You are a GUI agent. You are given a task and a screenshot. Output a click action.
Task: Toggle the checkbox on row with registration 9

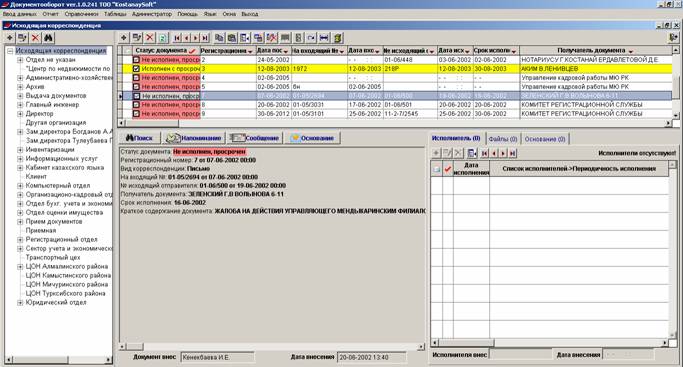coord(136,114)
